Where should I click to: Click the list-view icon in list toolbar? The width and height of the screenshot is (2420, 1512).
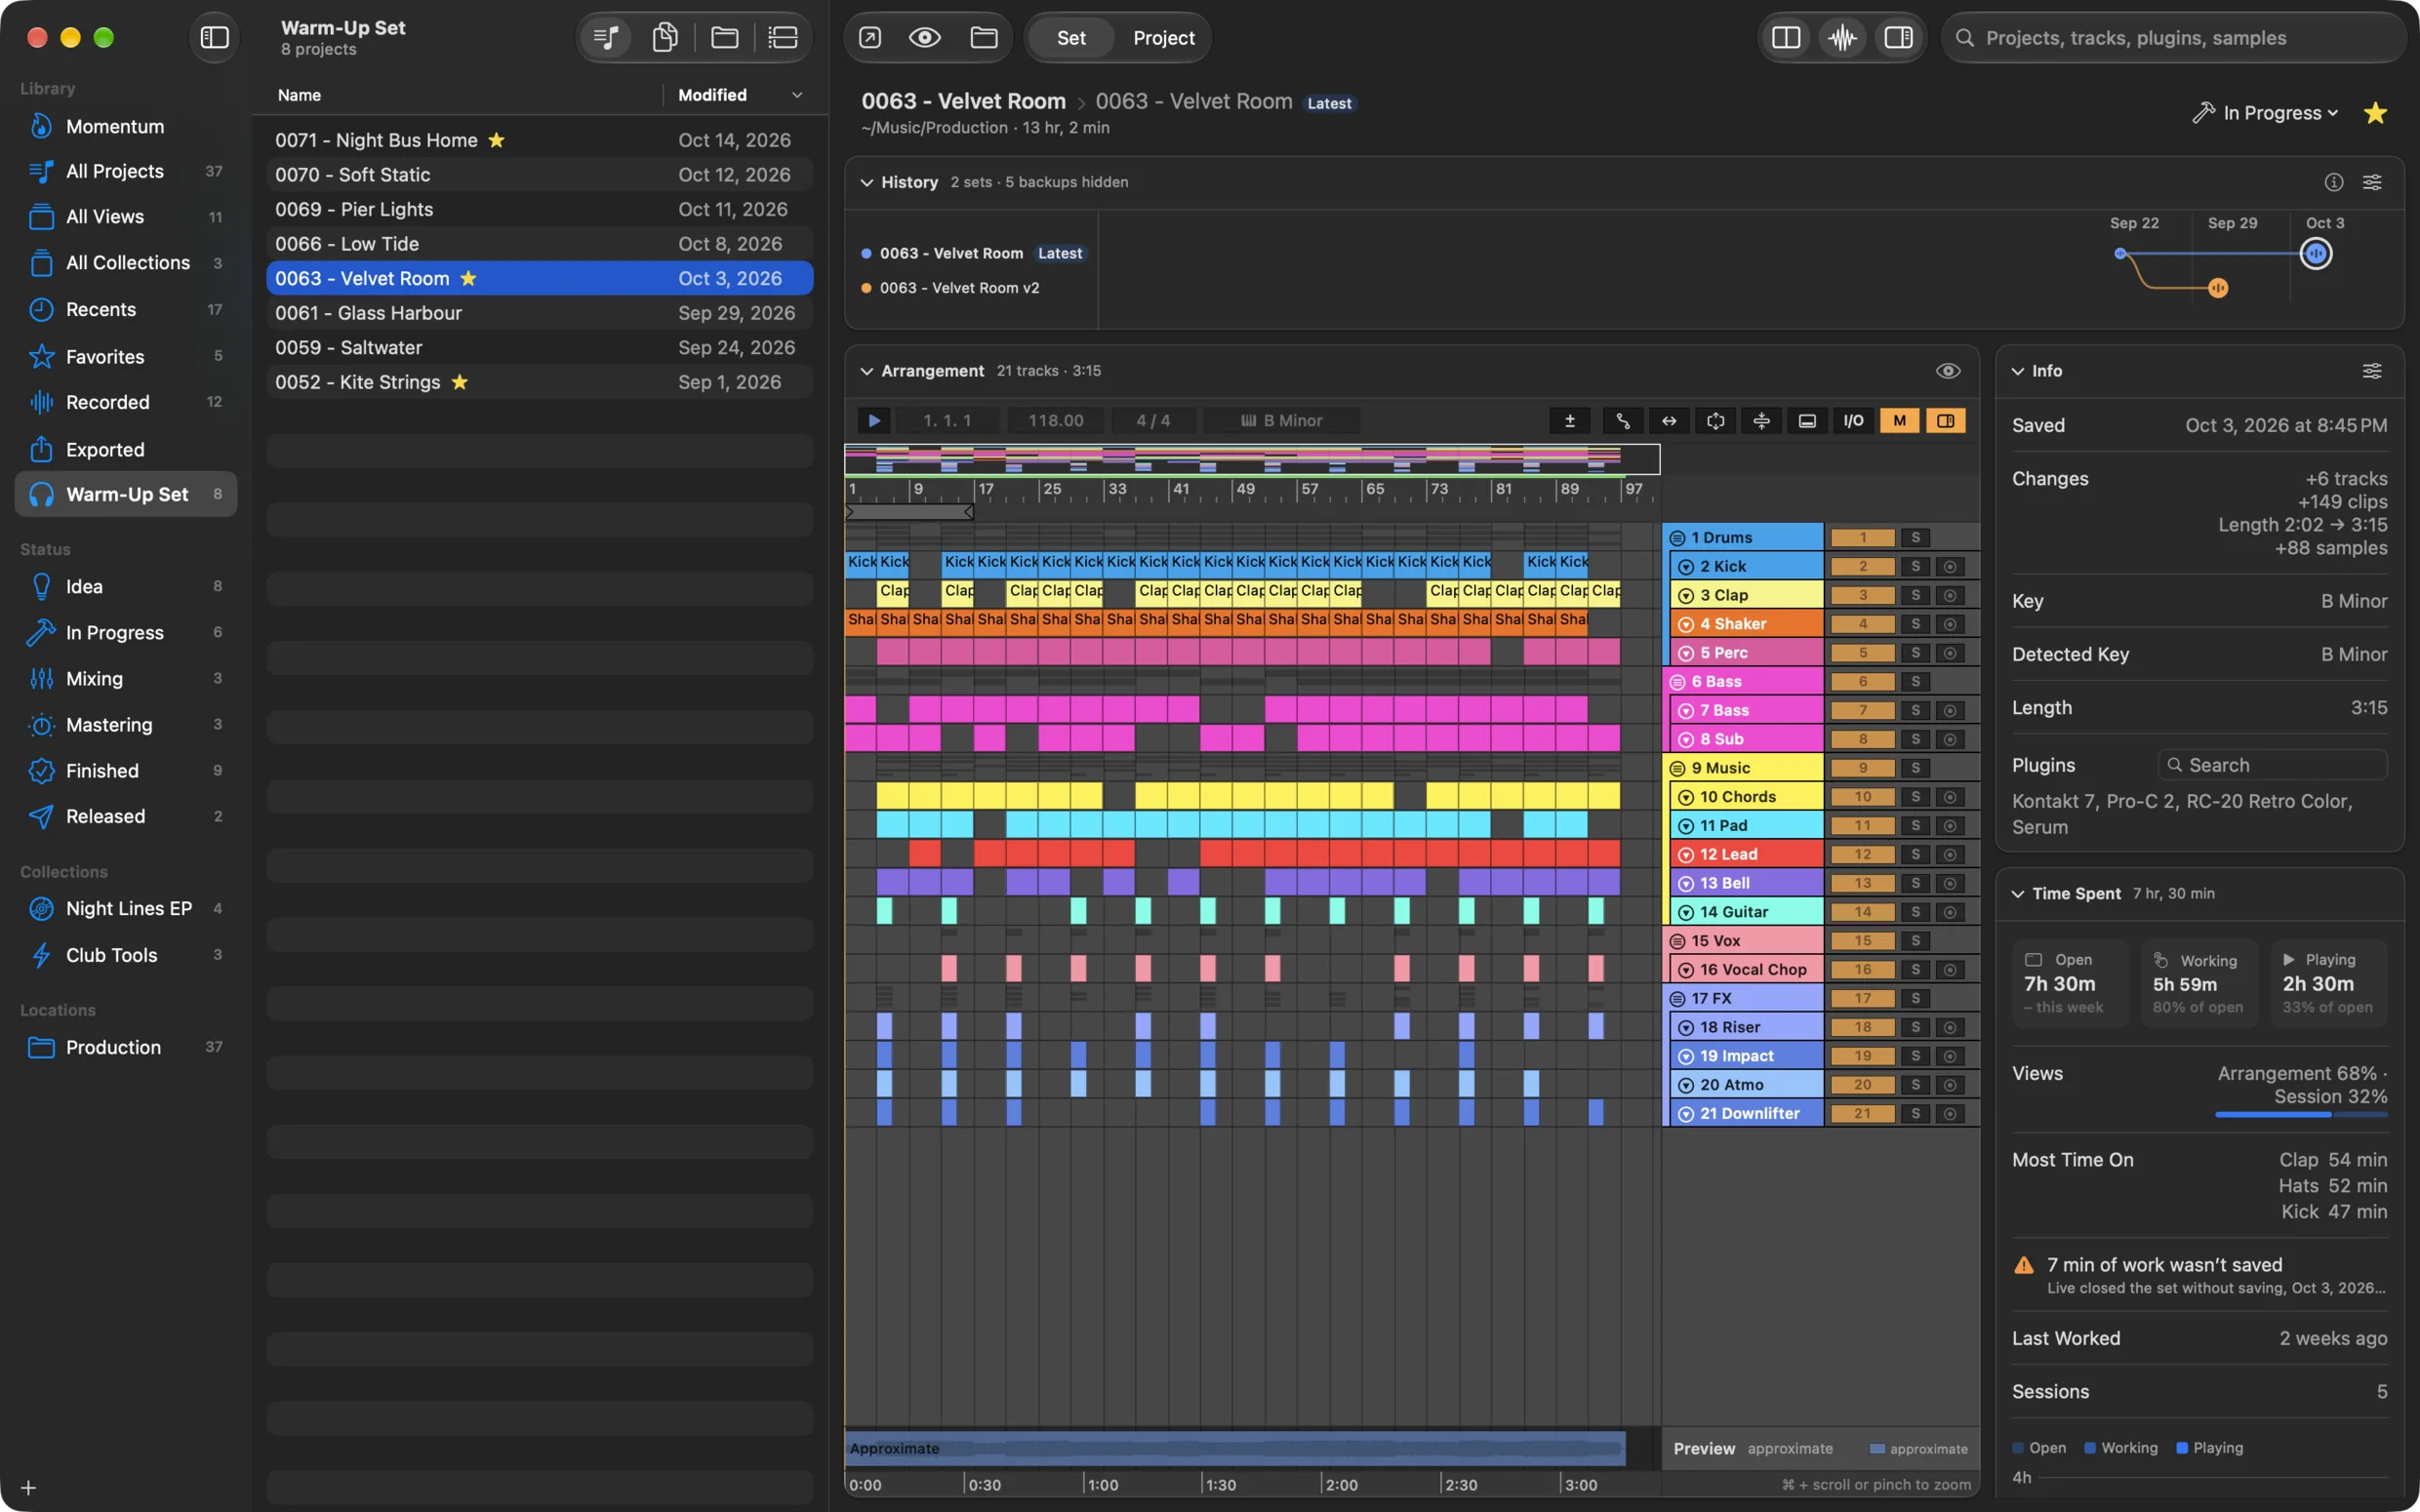coord(783,38)
